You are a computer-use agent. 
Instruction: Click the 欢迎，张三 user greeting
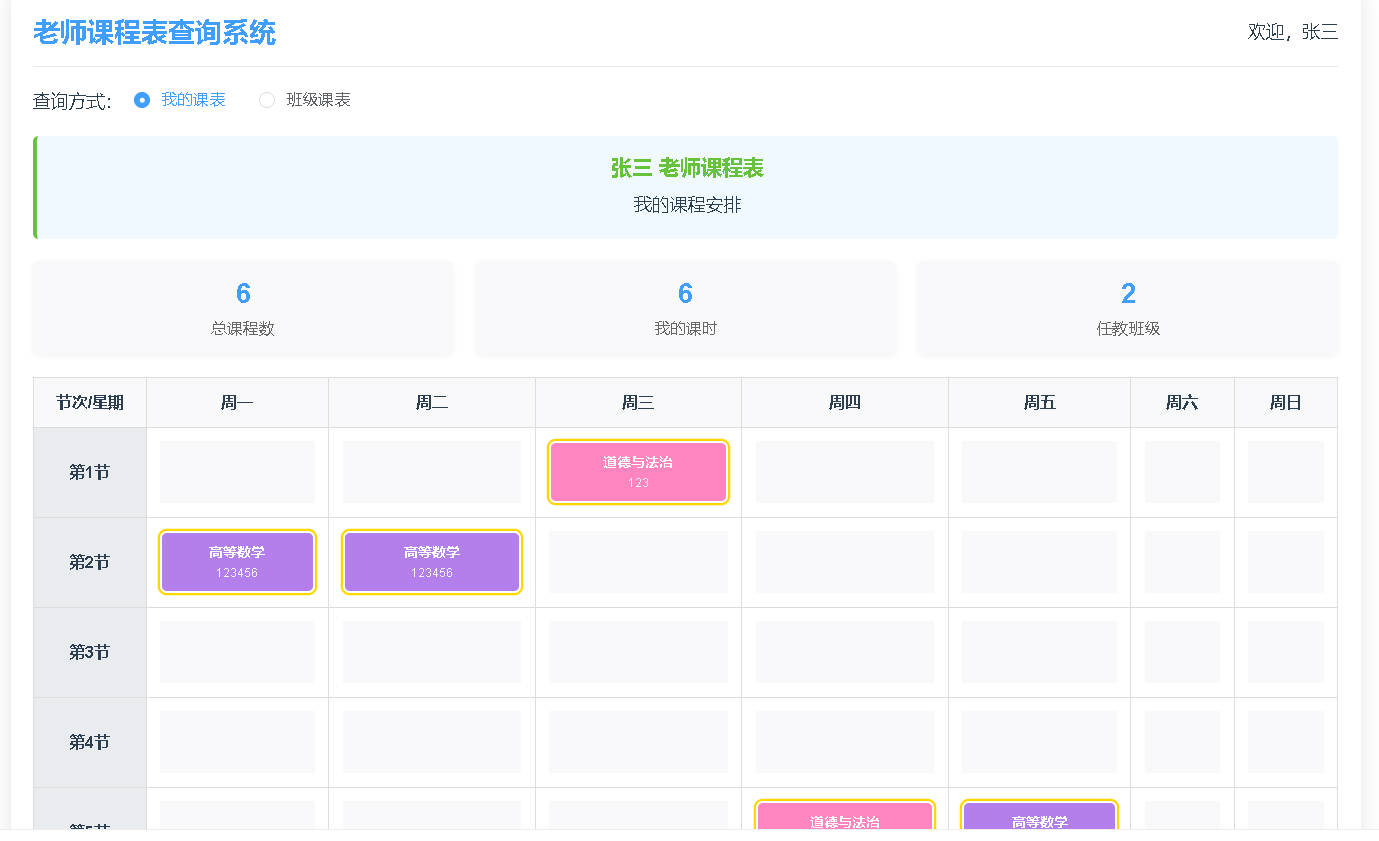(x=1292, y=32)
